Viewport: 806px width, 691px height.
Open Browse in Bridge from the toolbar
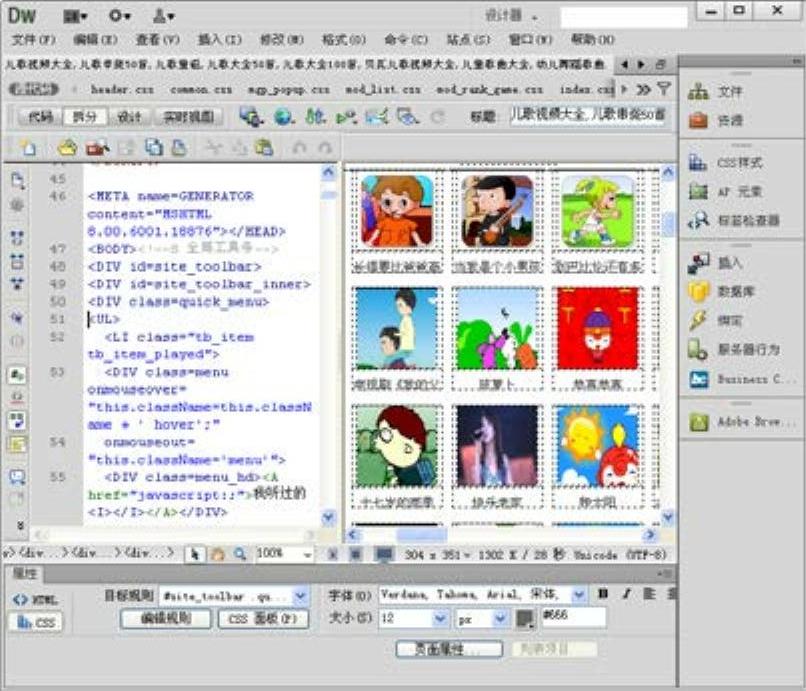pyautogui.click(x=98, y=148)
